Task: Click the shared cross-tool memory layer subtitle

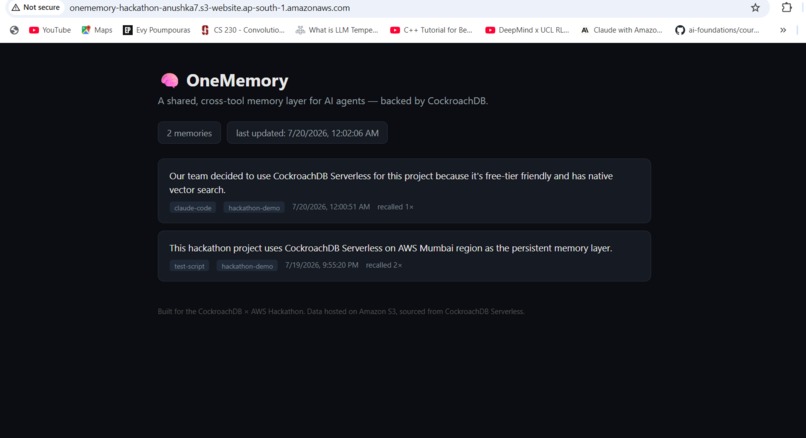Action: [323, 101]
